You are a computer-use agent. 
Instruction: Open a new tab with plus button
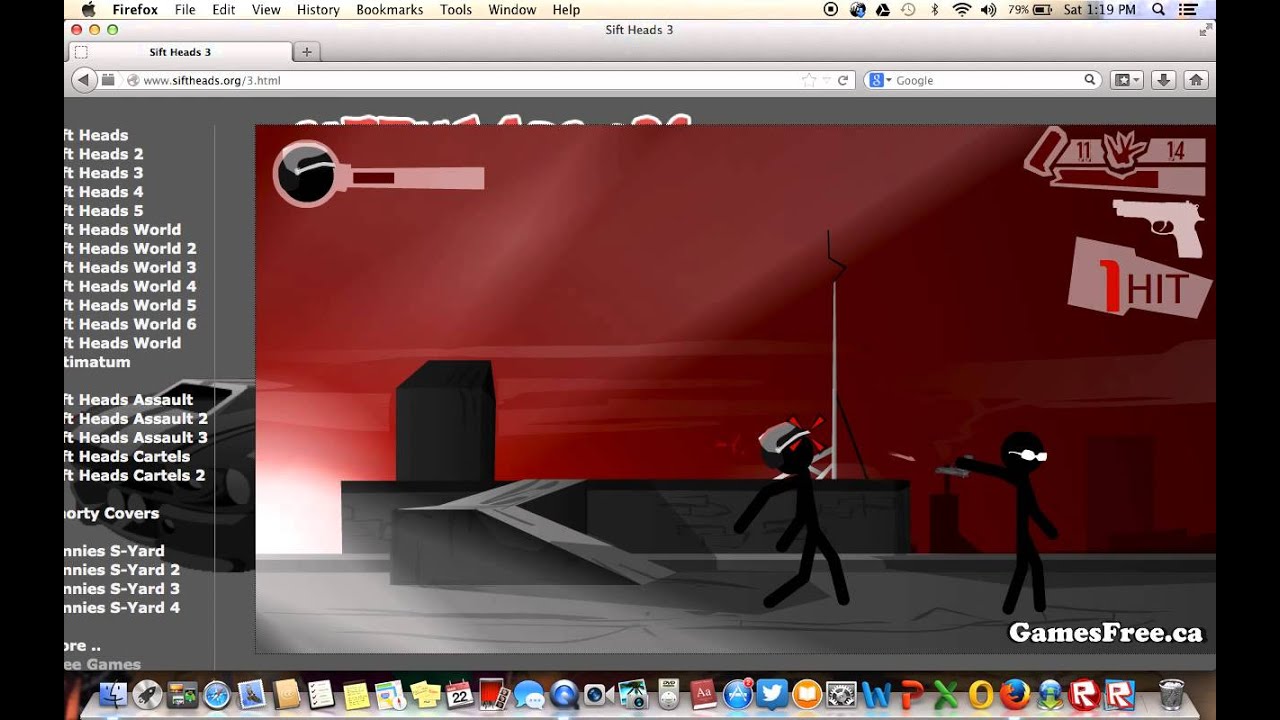tap(307, 52)
